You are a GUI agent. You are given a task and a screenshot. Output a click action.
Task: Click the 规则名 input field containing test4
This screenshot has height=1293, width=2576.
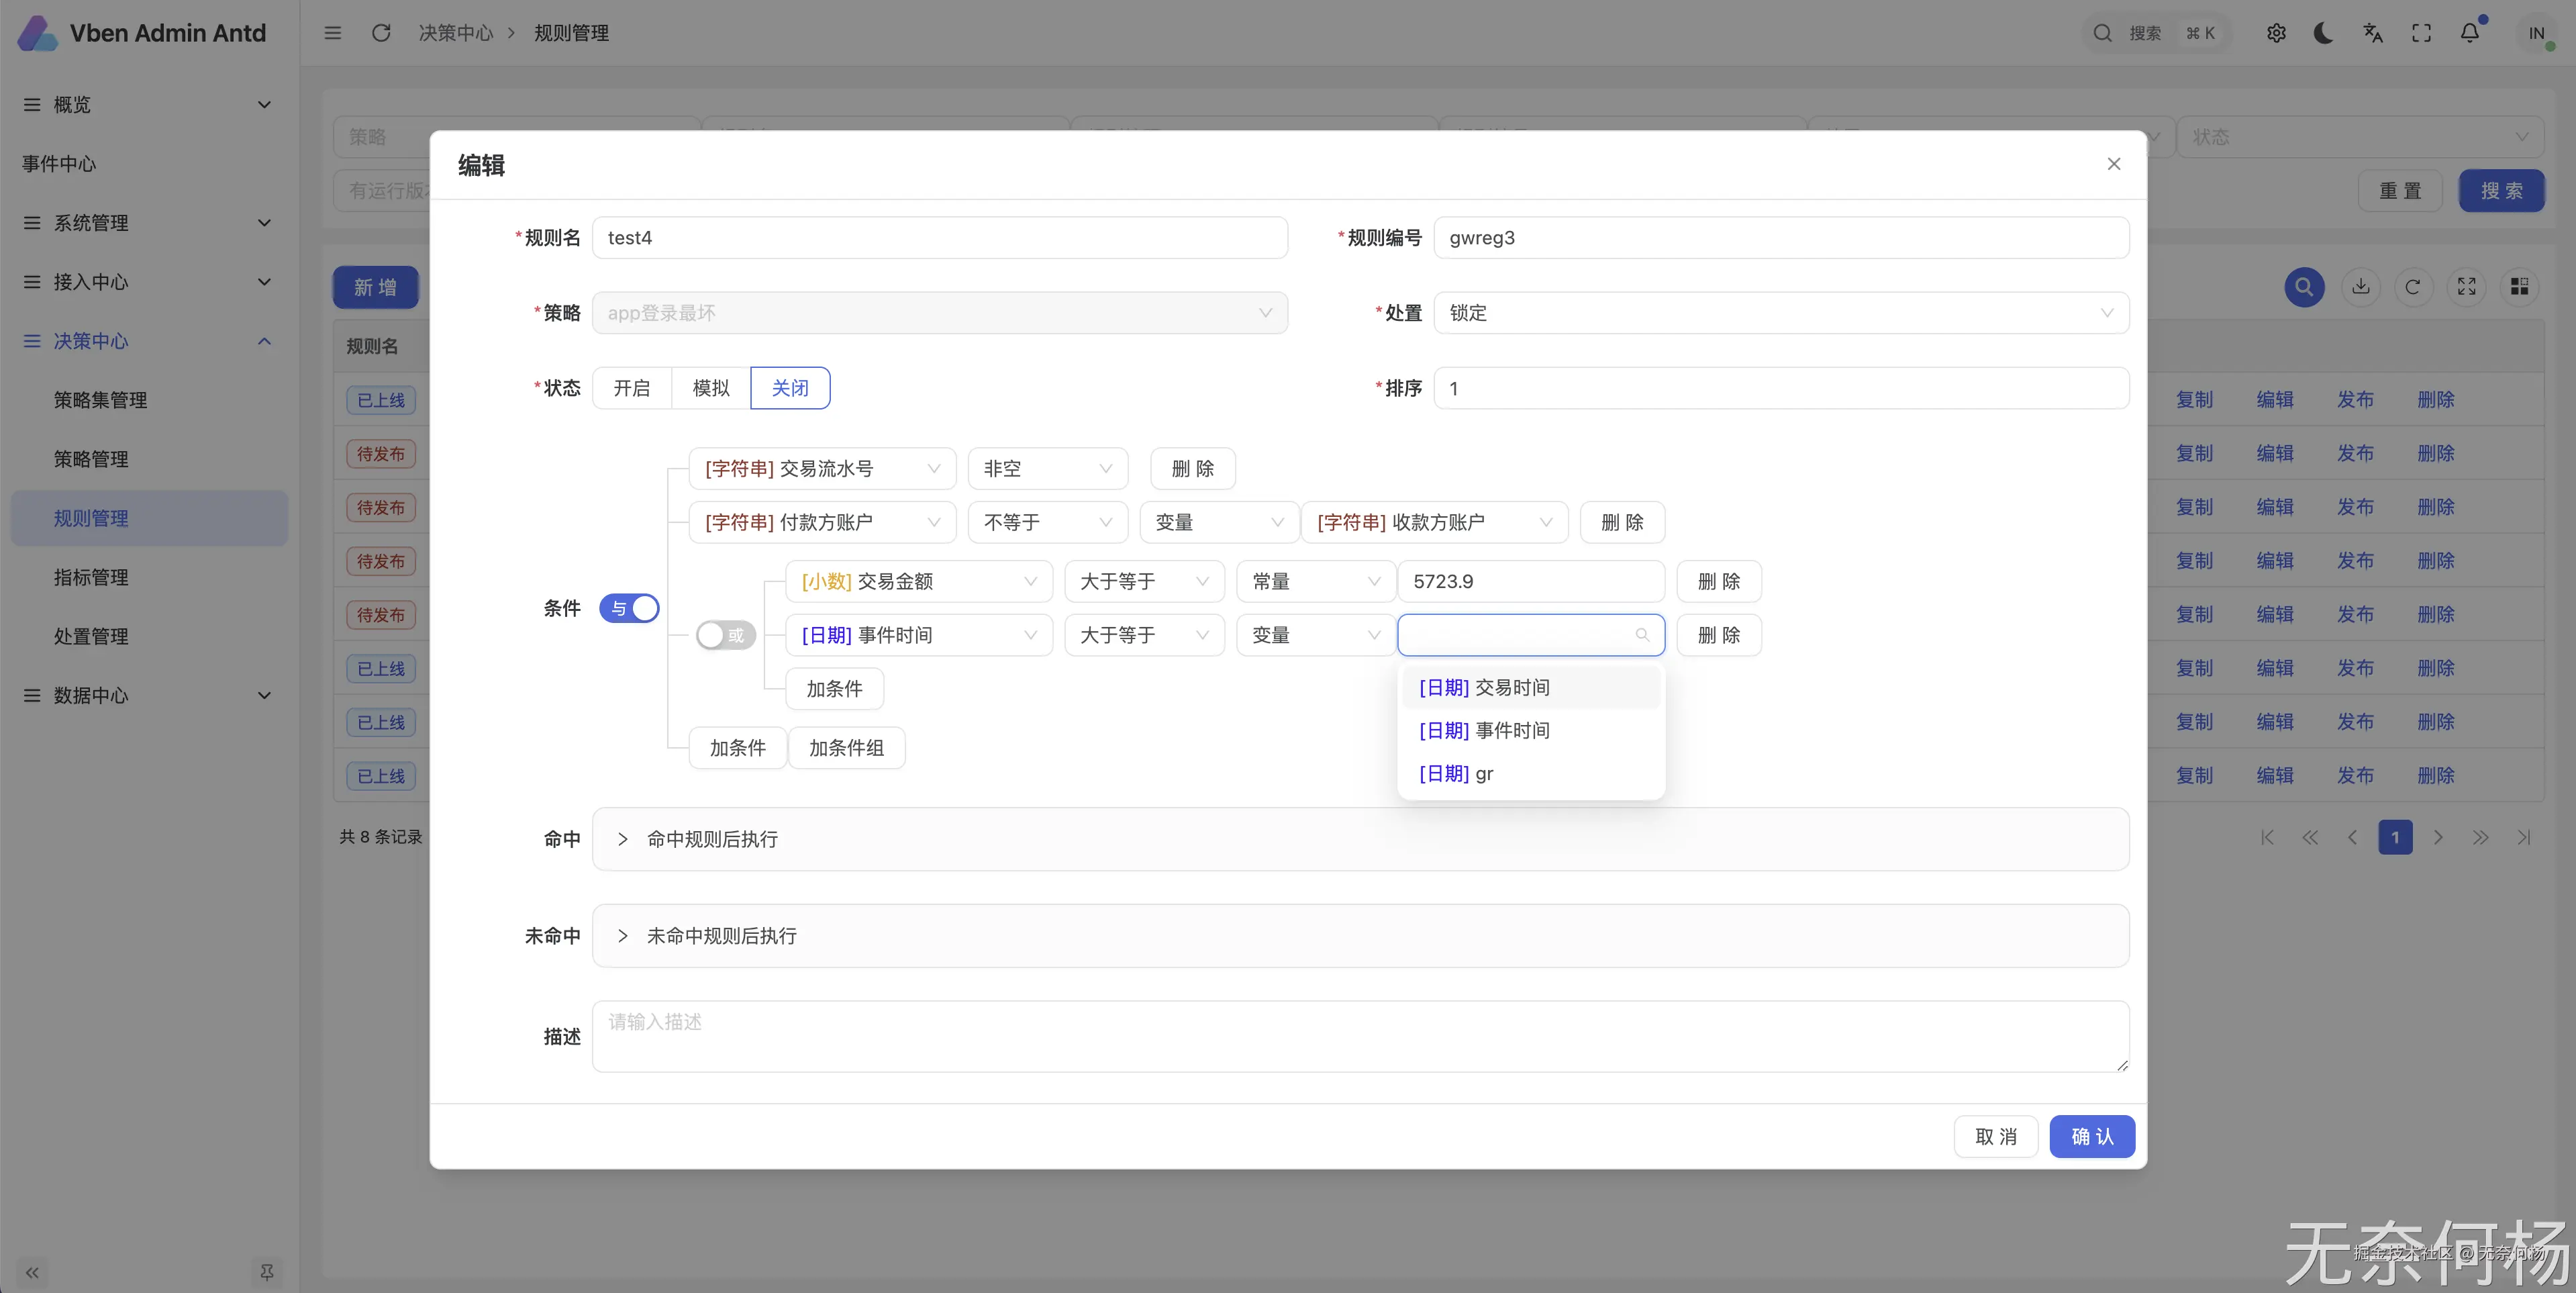[x=939, y=238]
